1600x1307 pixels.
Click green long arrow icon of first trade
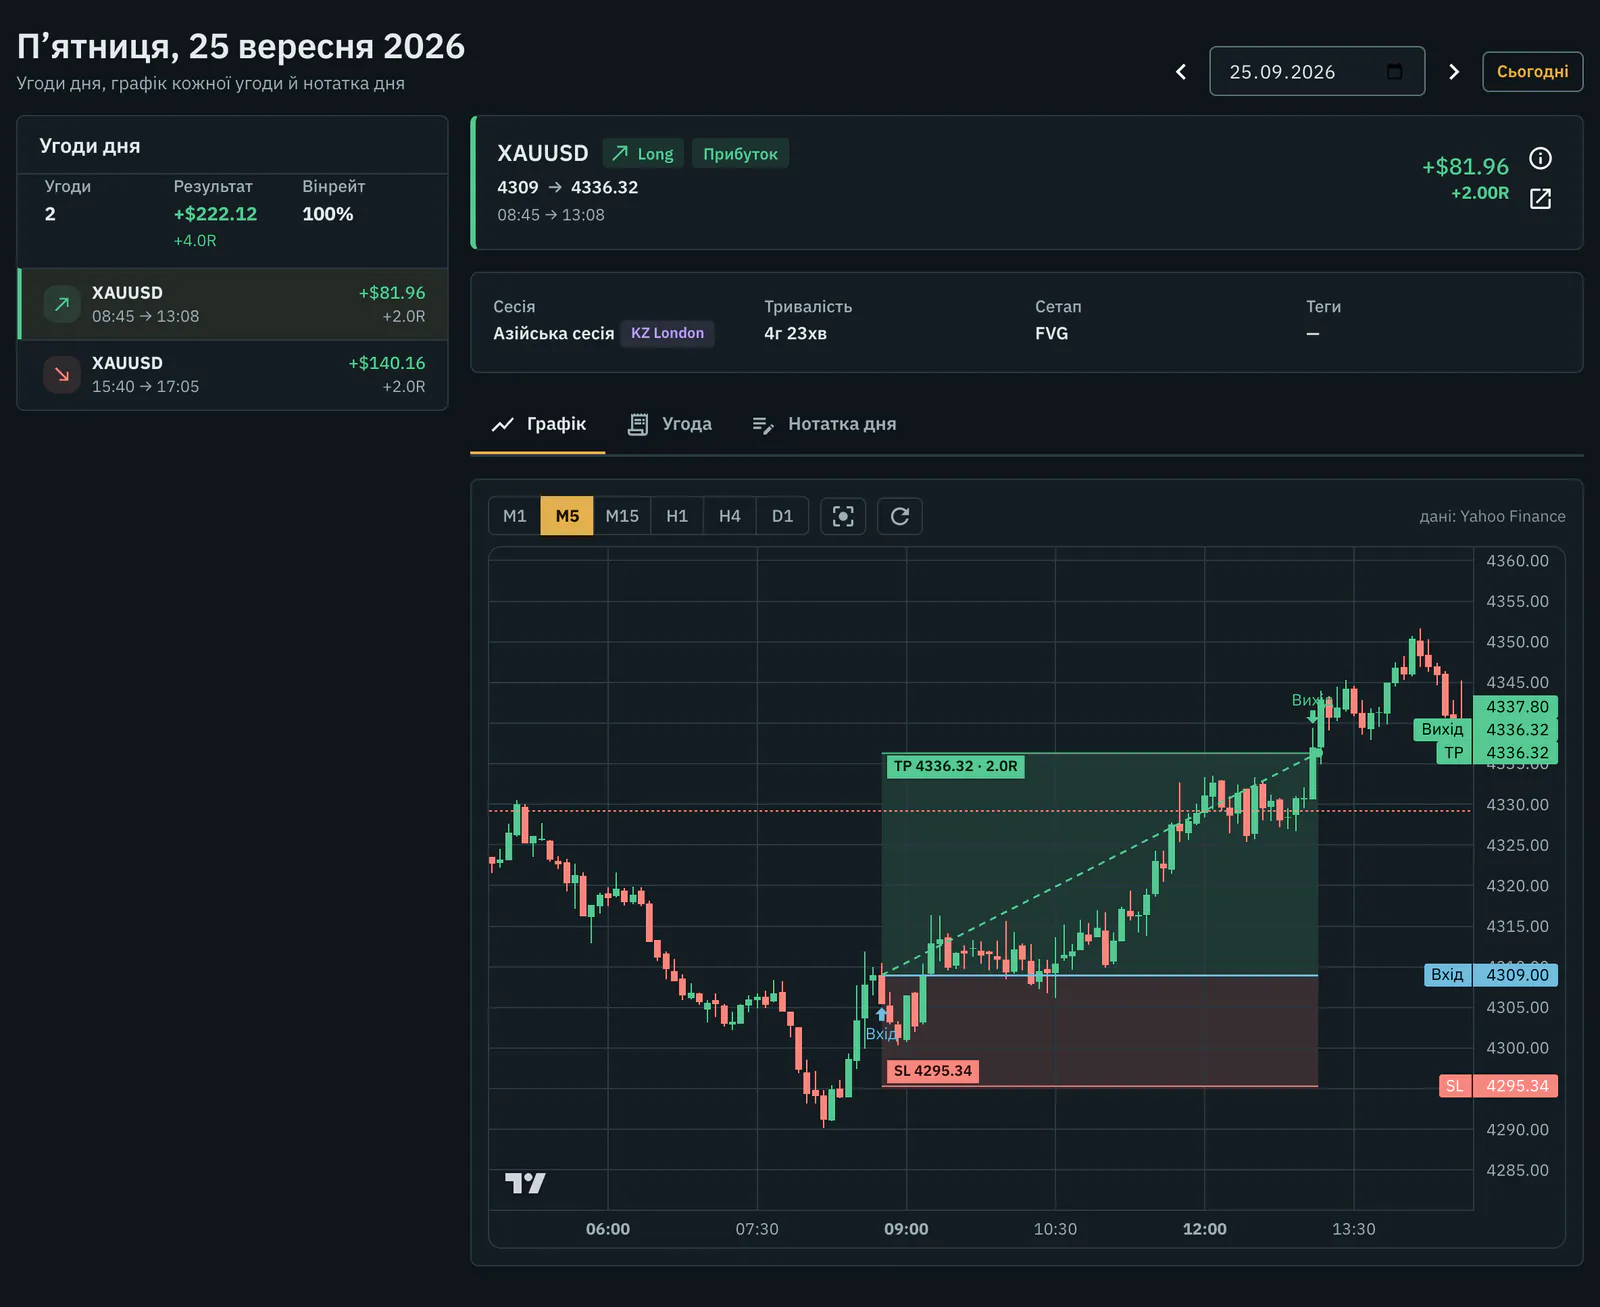coord(62,304)
